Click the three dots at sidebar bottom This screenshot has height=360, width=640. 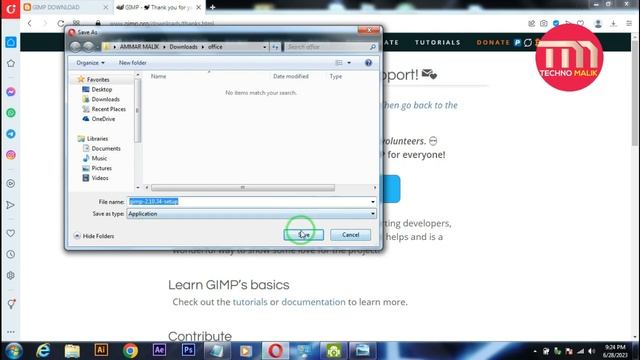[x=11, y=332]
